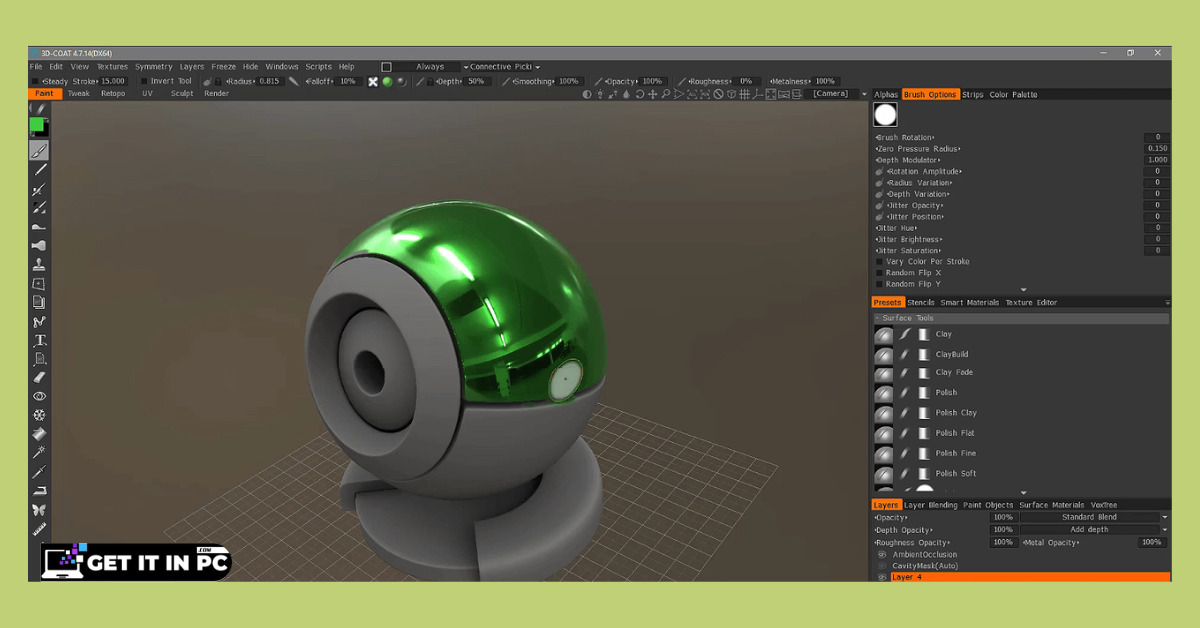Image resolution: width=1200 pixels, height=628 pixels.
Task: Select the Polish Soft preset
Action: coord(956,473)
